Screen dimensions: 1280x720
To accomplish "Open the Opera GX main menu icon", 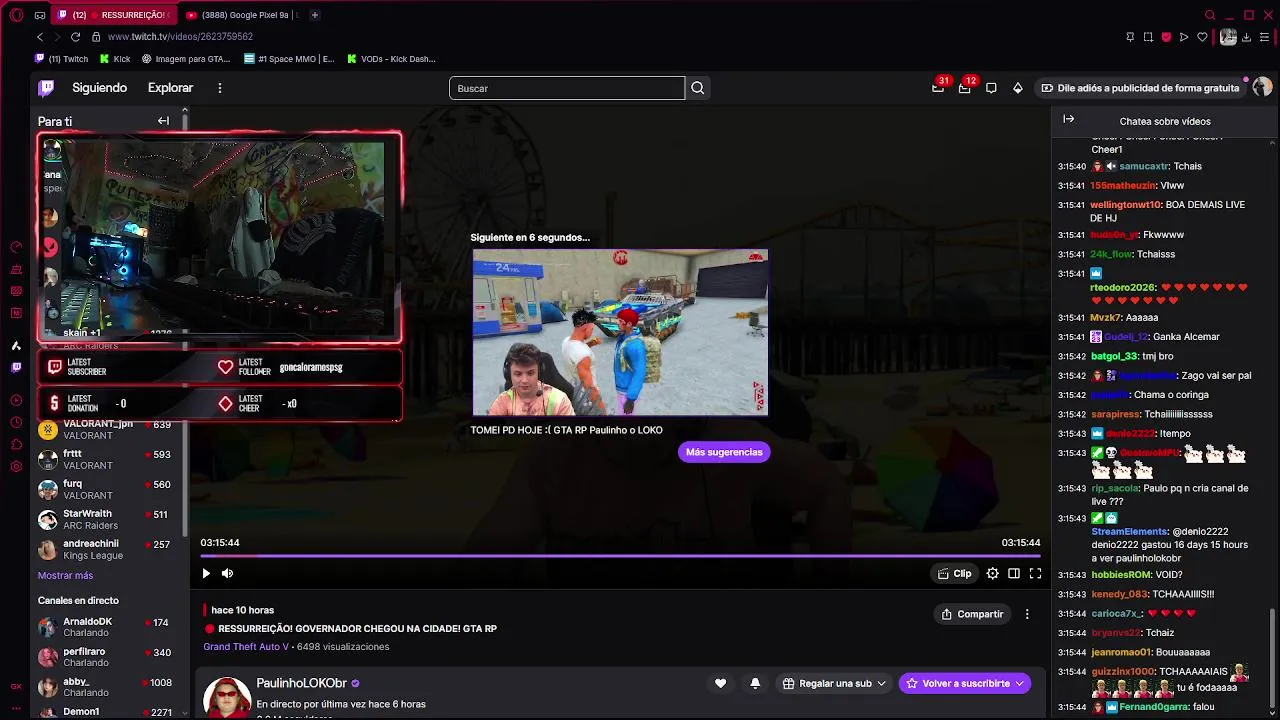I will [16, 15].
